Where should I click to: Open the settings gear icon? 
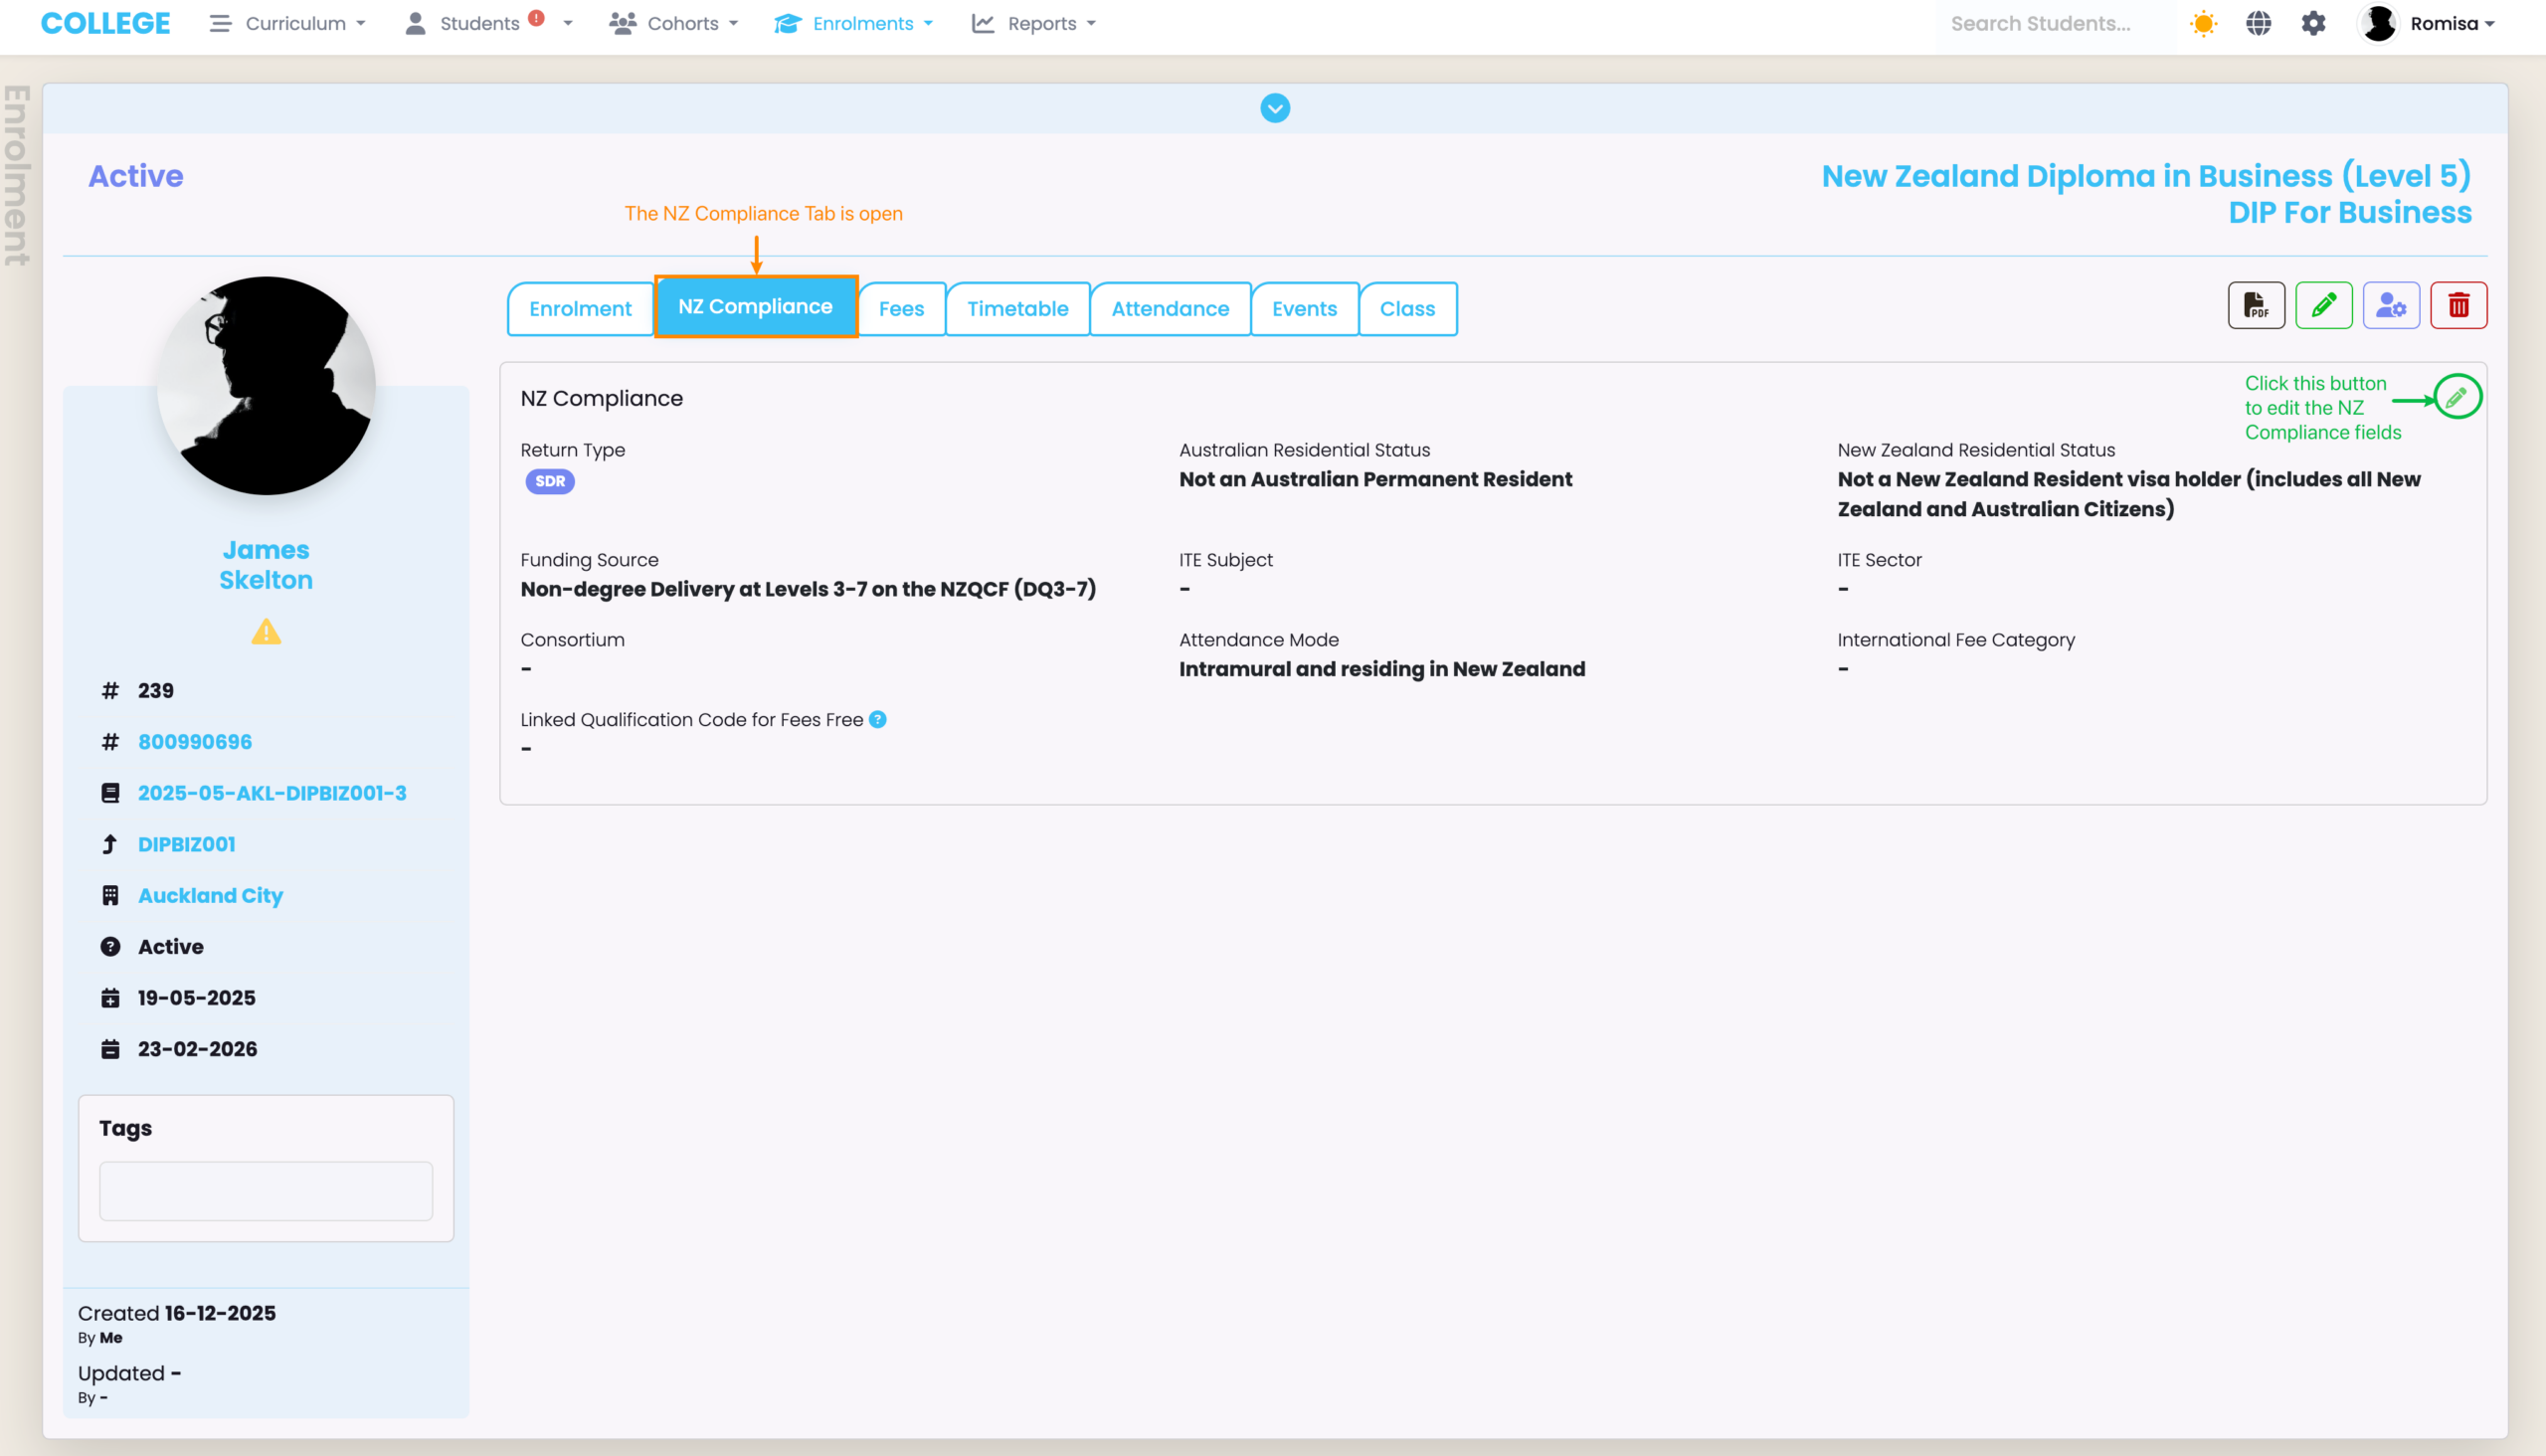2313,24
